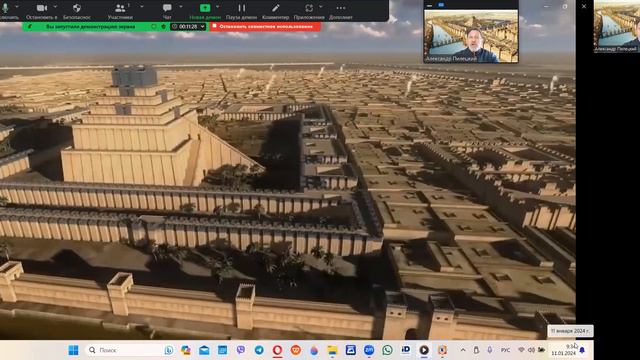Open Opera browser from the taskbar
This screenshot has height=360, width=640.
[278, 350]
